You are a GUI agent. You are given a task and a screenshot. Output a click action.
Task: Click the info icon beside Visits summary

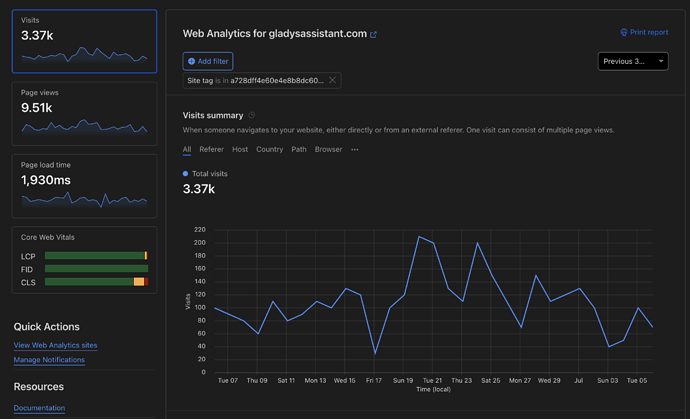252,116
